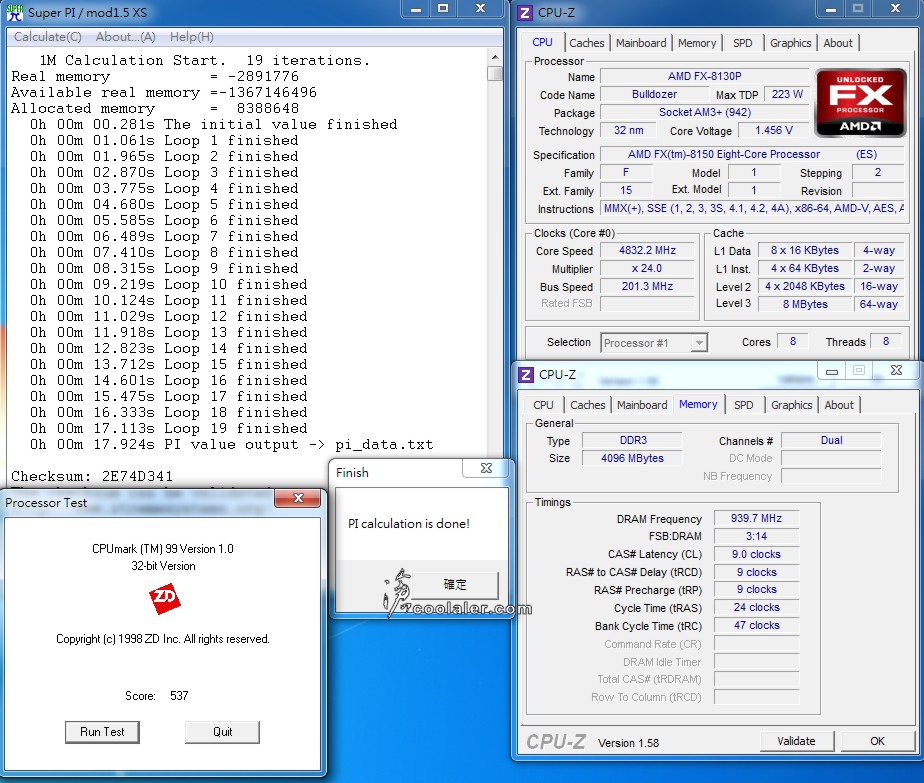This screenshot has width=924, height=783.
Task: Switch to SPD tab in upper CPU-Z window
Action: coord(742,43)
